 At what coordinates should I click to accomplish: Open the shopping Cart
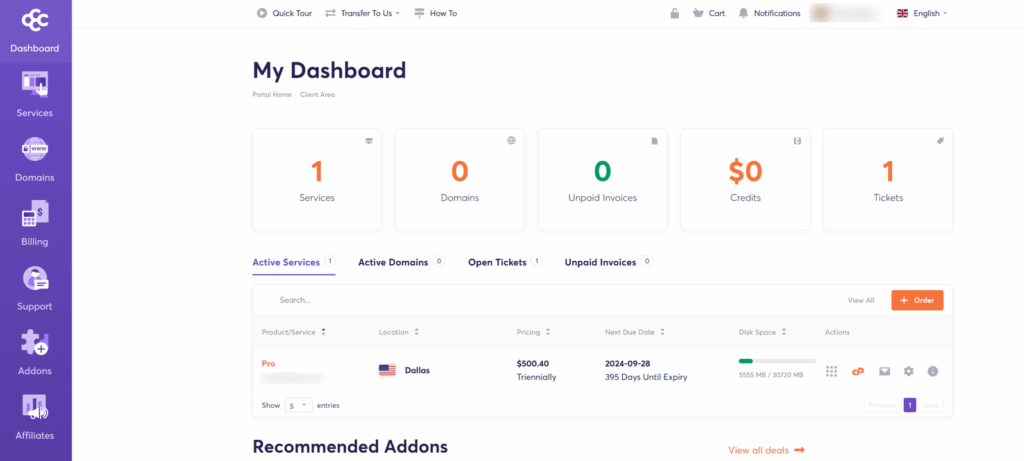pyautogui.click(x=708, y=13)
